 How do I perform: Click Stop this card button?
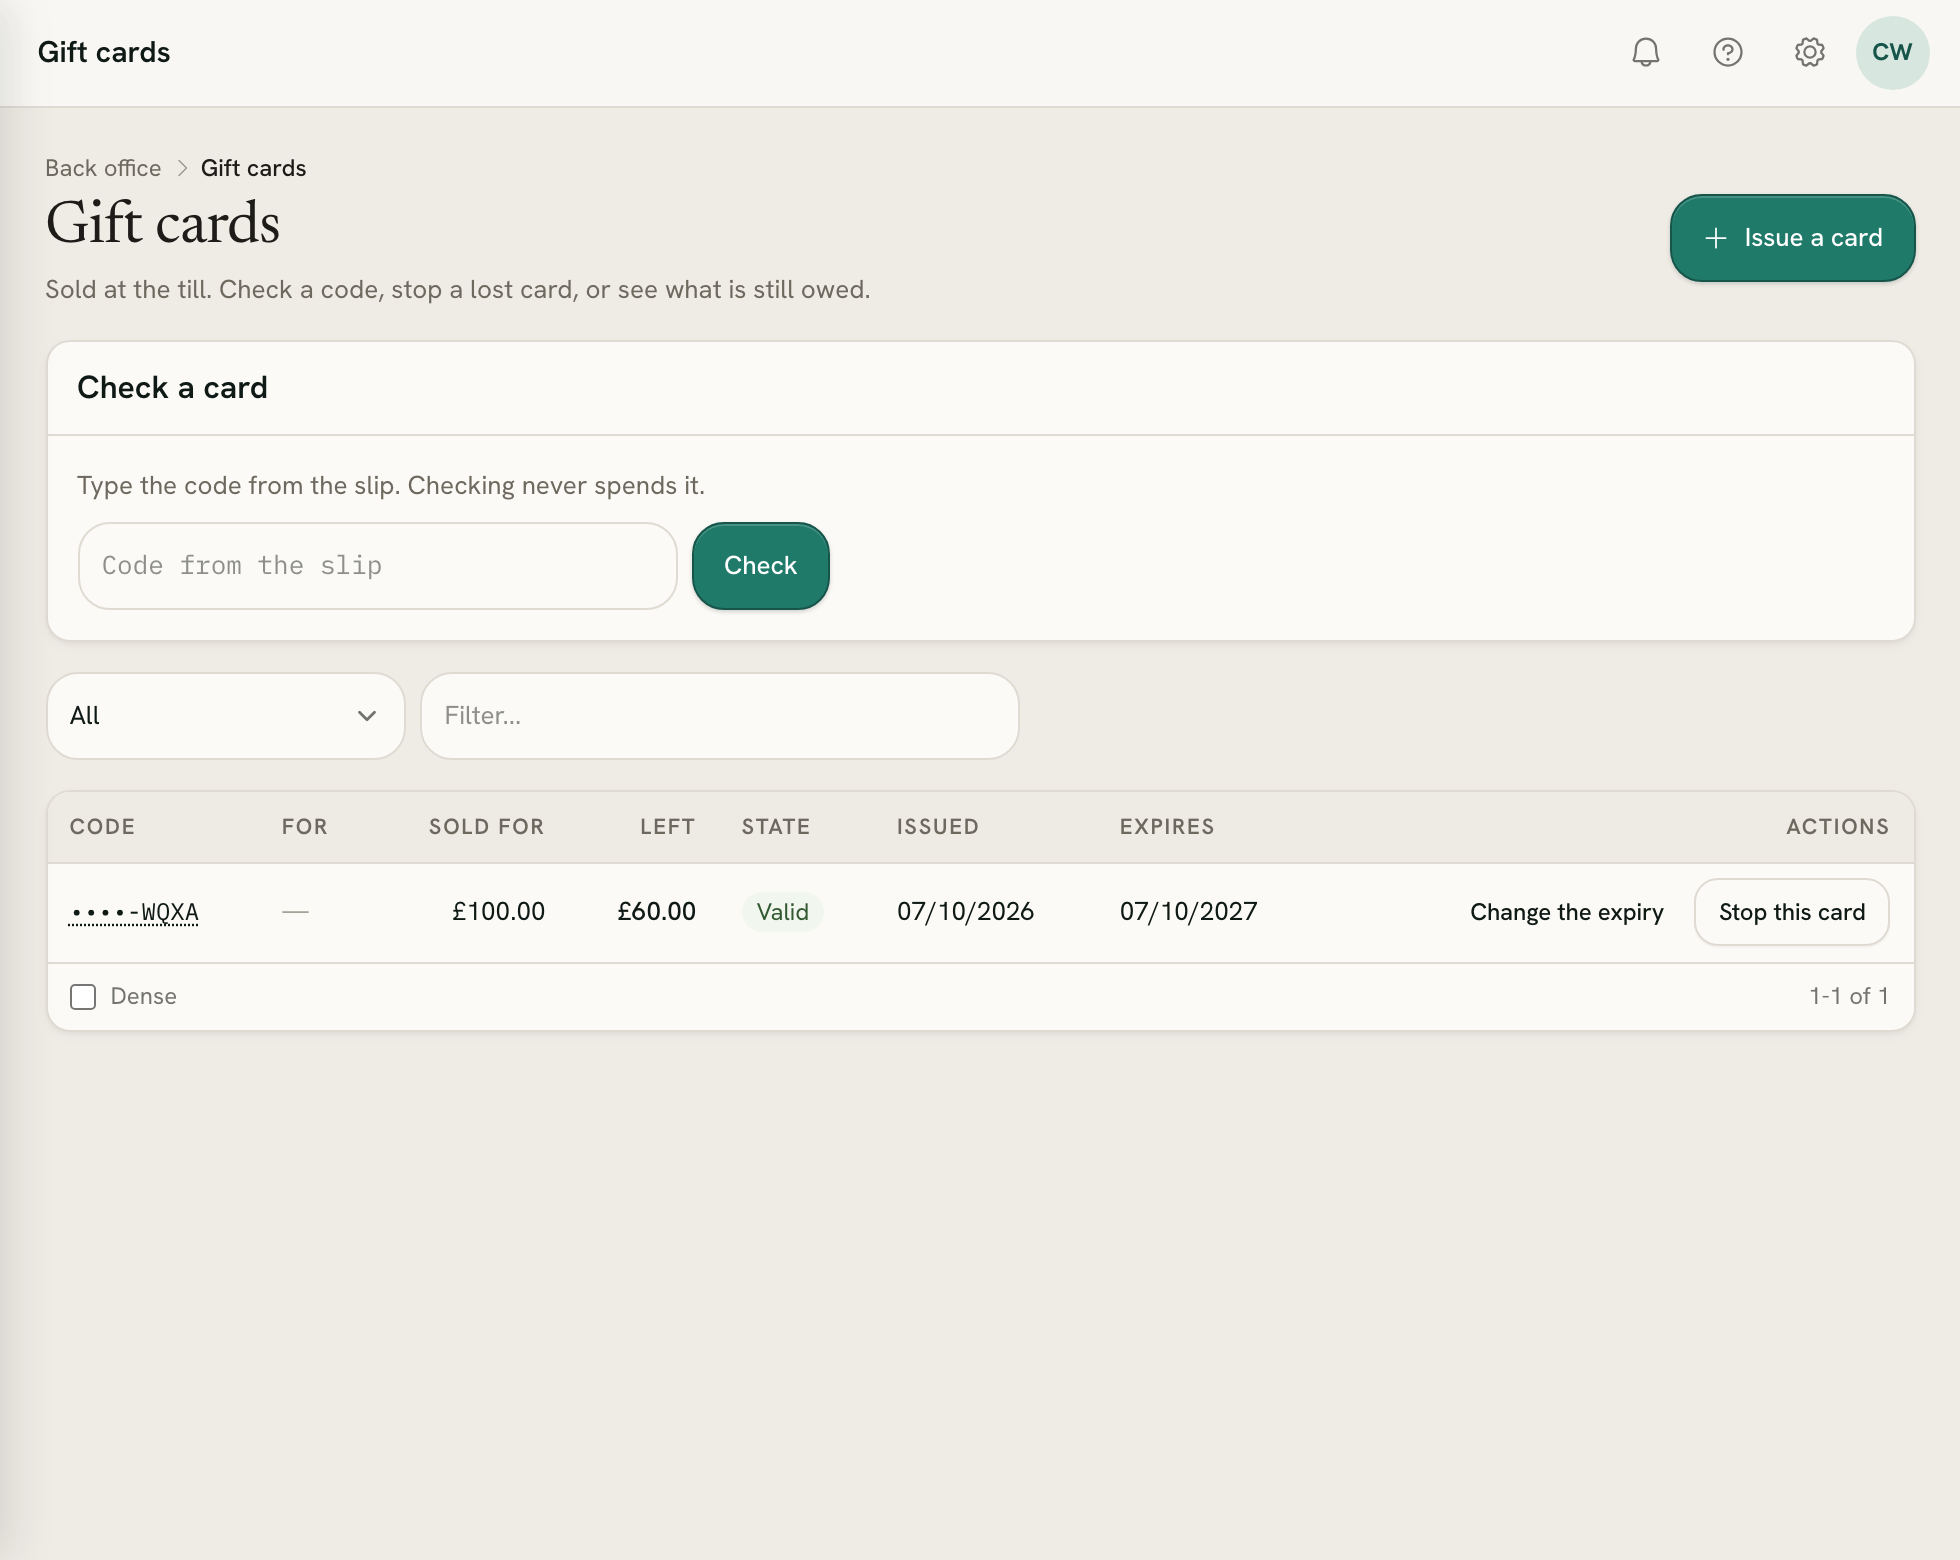coord(1792,912)
